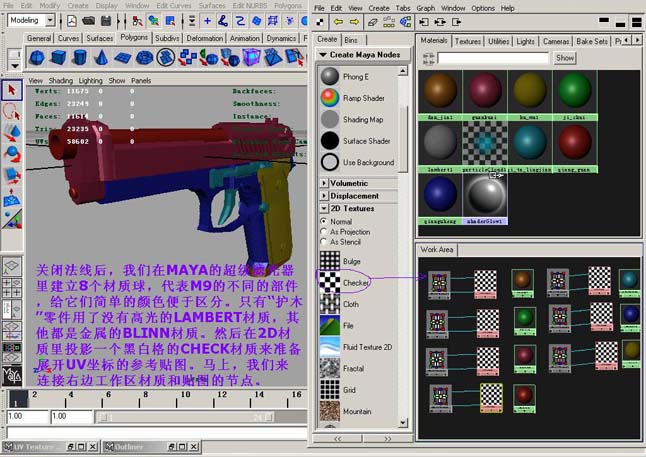Viewport: 646px width, 457px height.
Task: Open the Modeling menu set dropdown
Action: [50, 20]
